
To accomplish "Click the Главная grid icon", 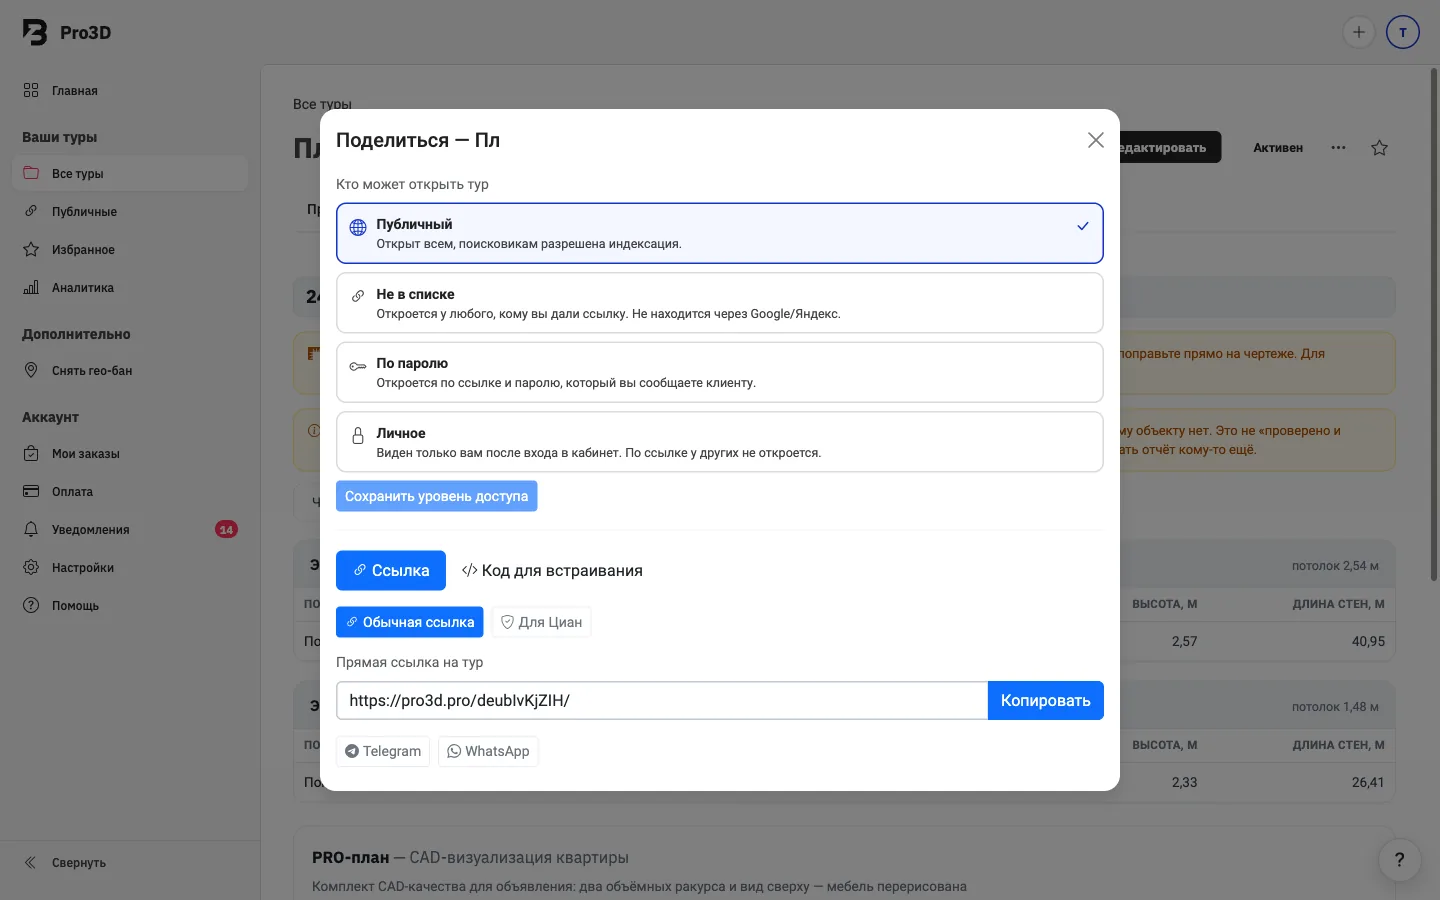I will 31,90.
